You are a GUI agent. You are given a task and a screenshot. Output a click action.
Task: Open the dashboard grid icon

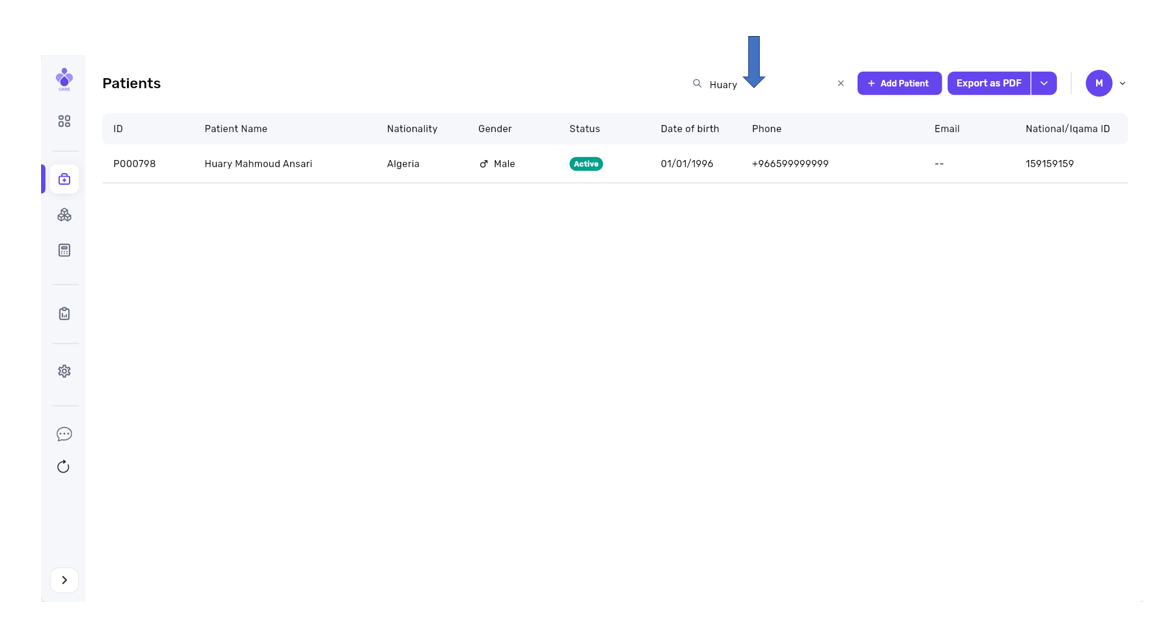pos(64,121)
